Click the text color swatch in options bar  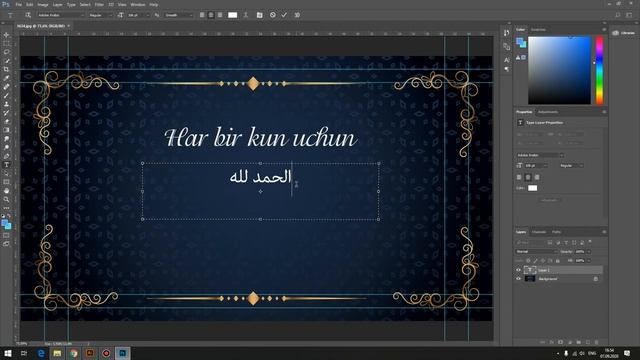[x=232, y=15]
